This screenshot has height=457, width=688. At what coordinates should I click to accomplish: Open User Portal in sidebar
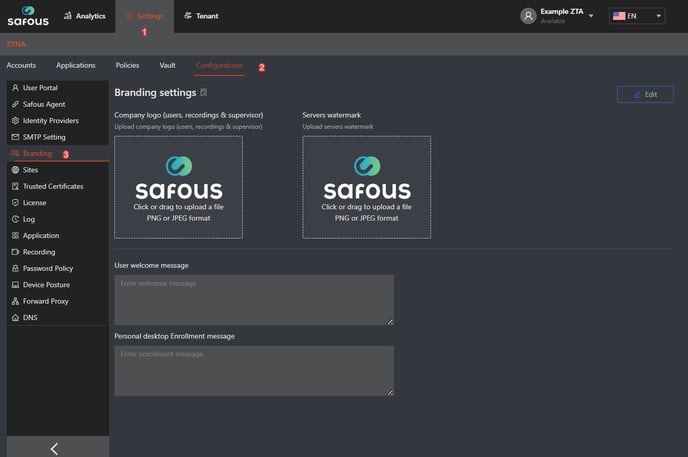(40, 88)
